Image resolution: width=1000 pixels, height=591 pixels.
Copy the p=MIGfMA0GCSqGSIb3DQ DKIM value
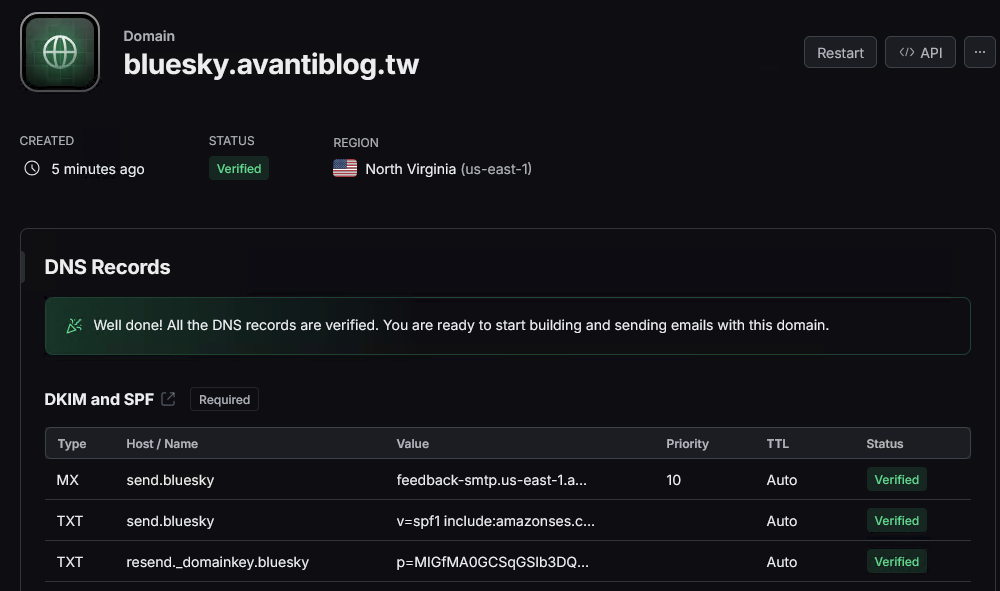492,562
